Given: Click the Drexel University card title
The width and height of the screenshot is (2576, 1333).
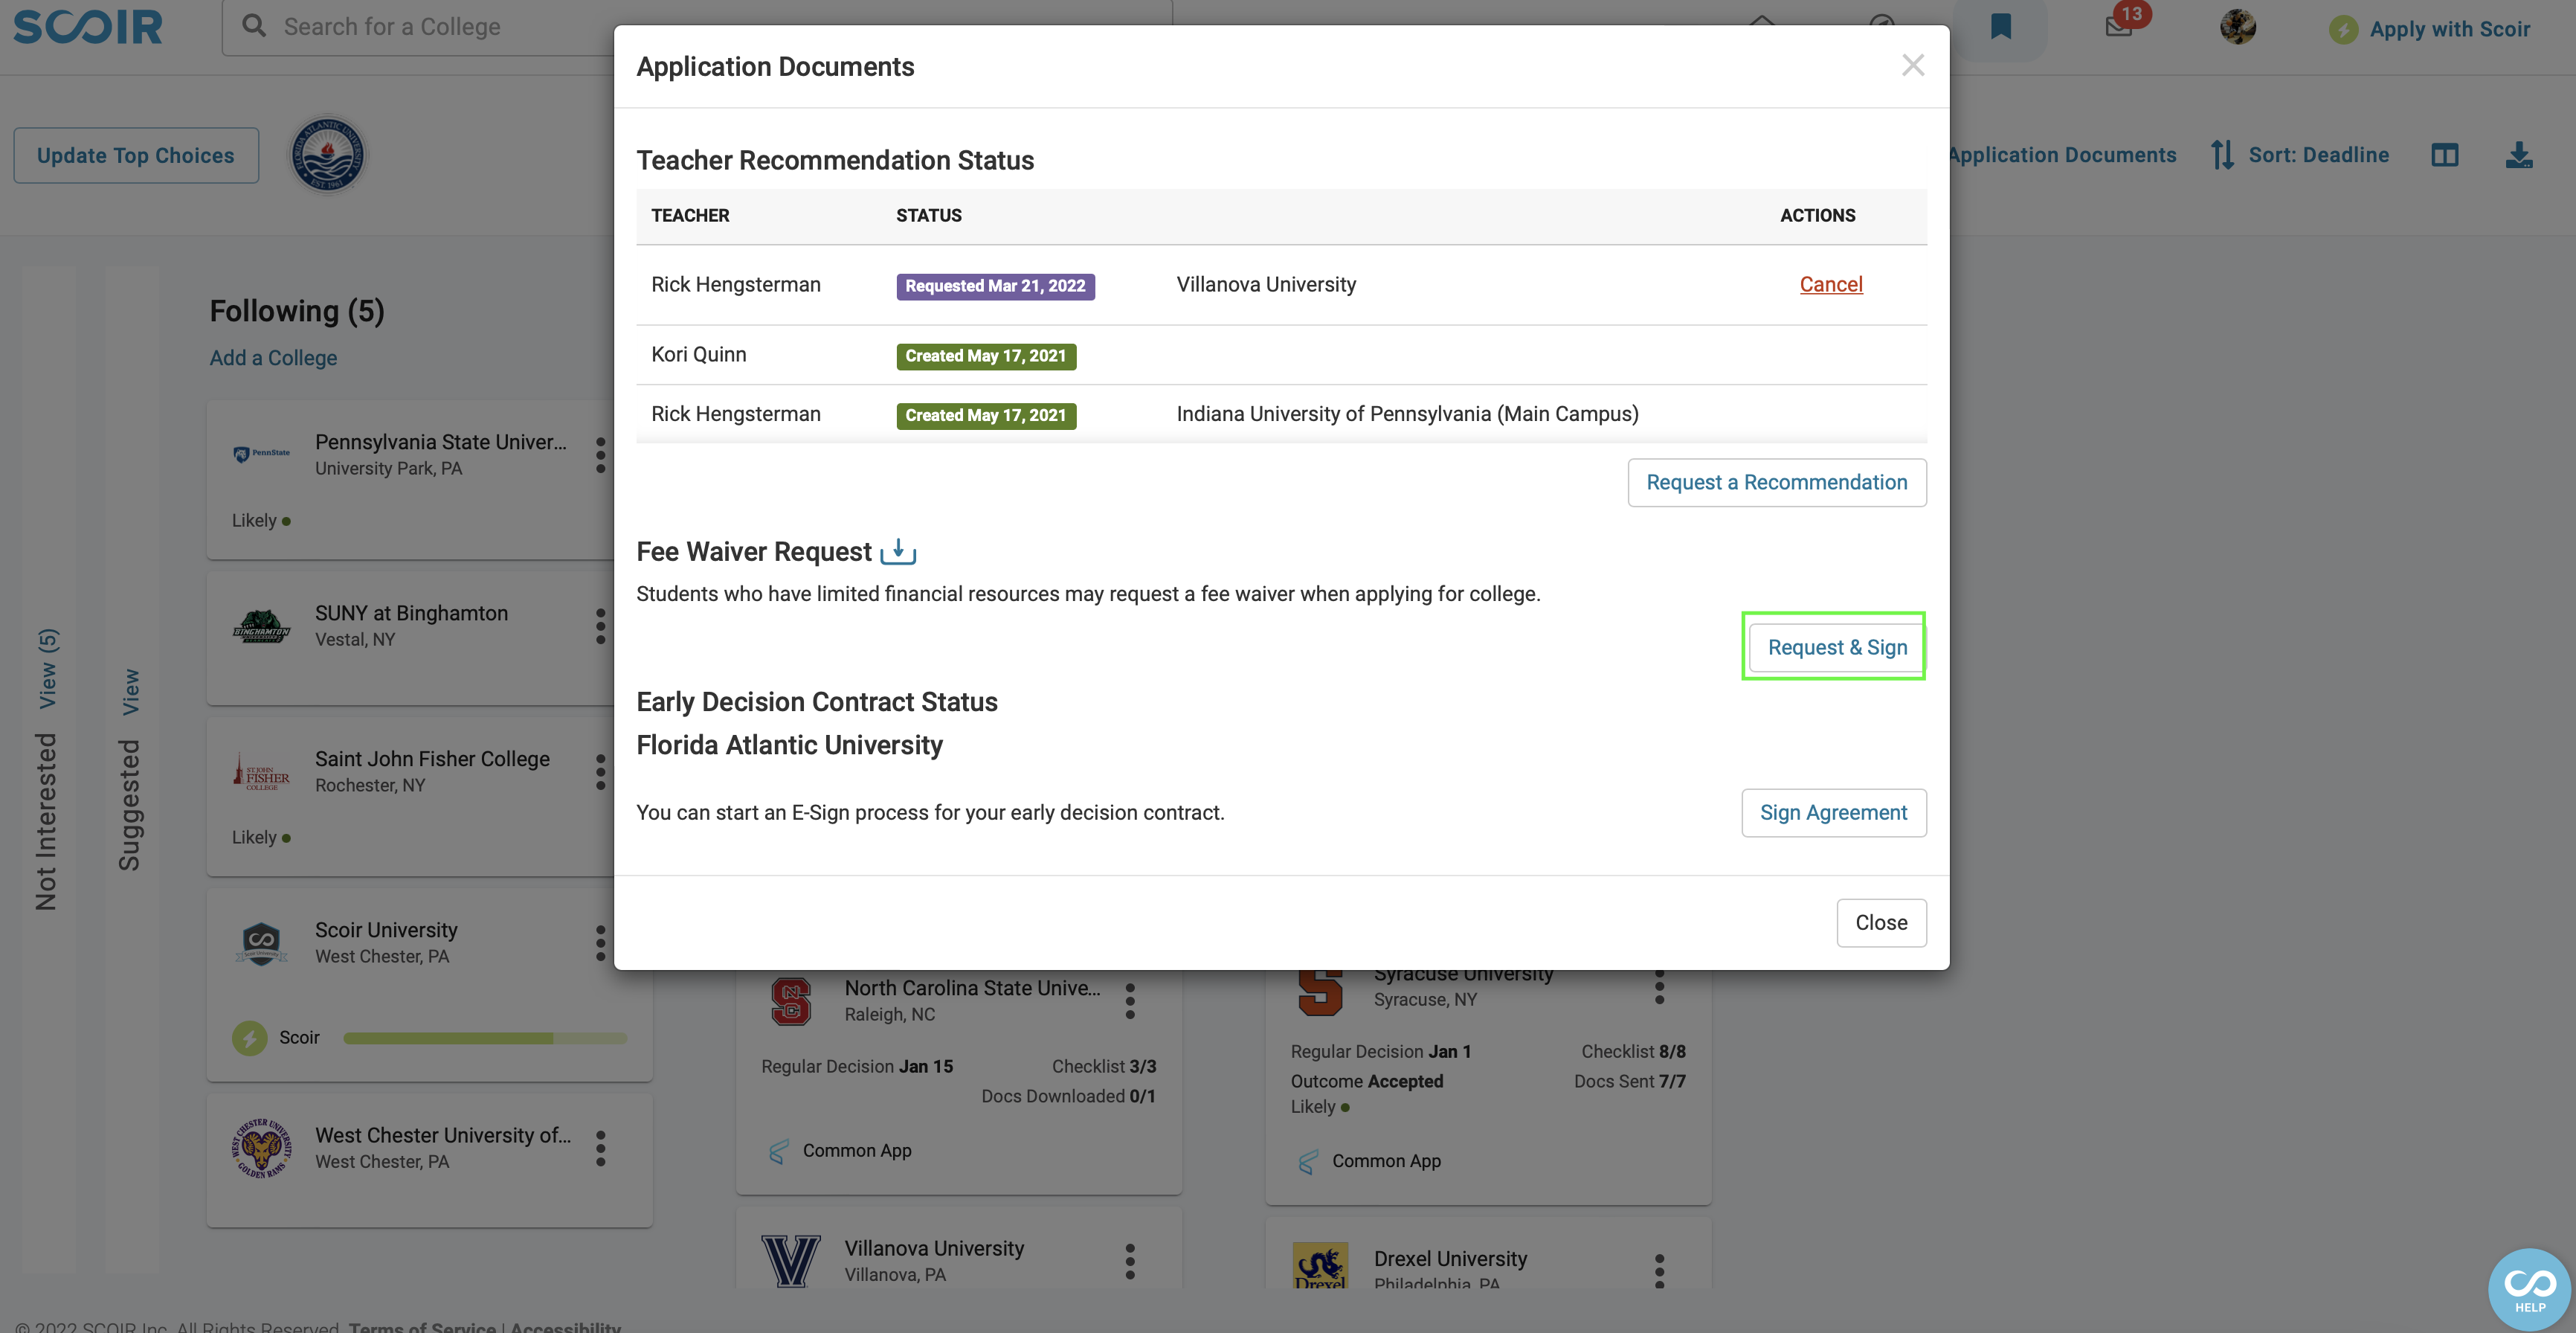Looking at the screenshot, I should [x=1450, y=1259].
